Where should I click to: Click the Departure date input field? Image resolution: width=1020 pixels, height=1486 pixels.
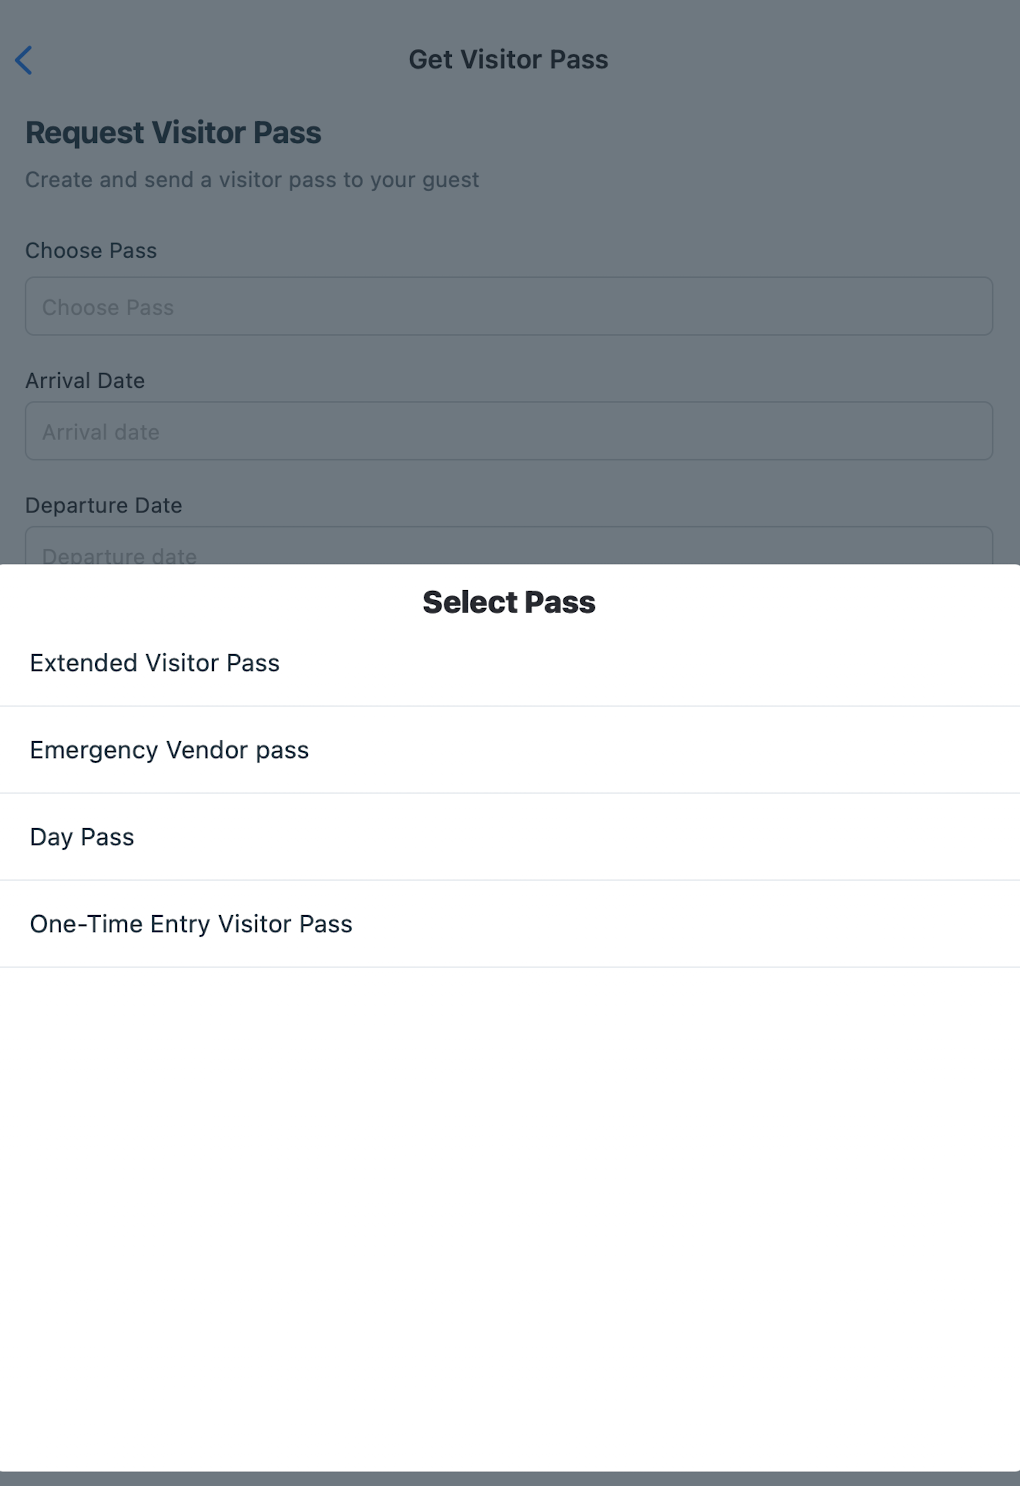click(508, 548)
